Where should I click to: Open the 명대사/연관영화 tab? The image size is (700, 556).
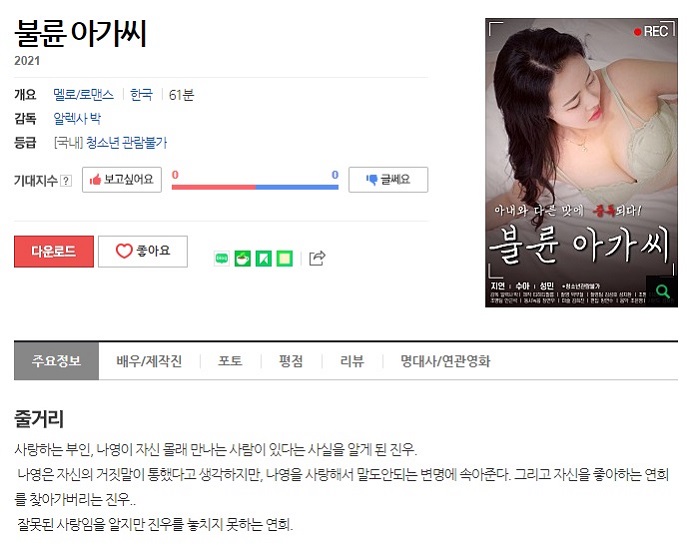(x=446, y=361)
